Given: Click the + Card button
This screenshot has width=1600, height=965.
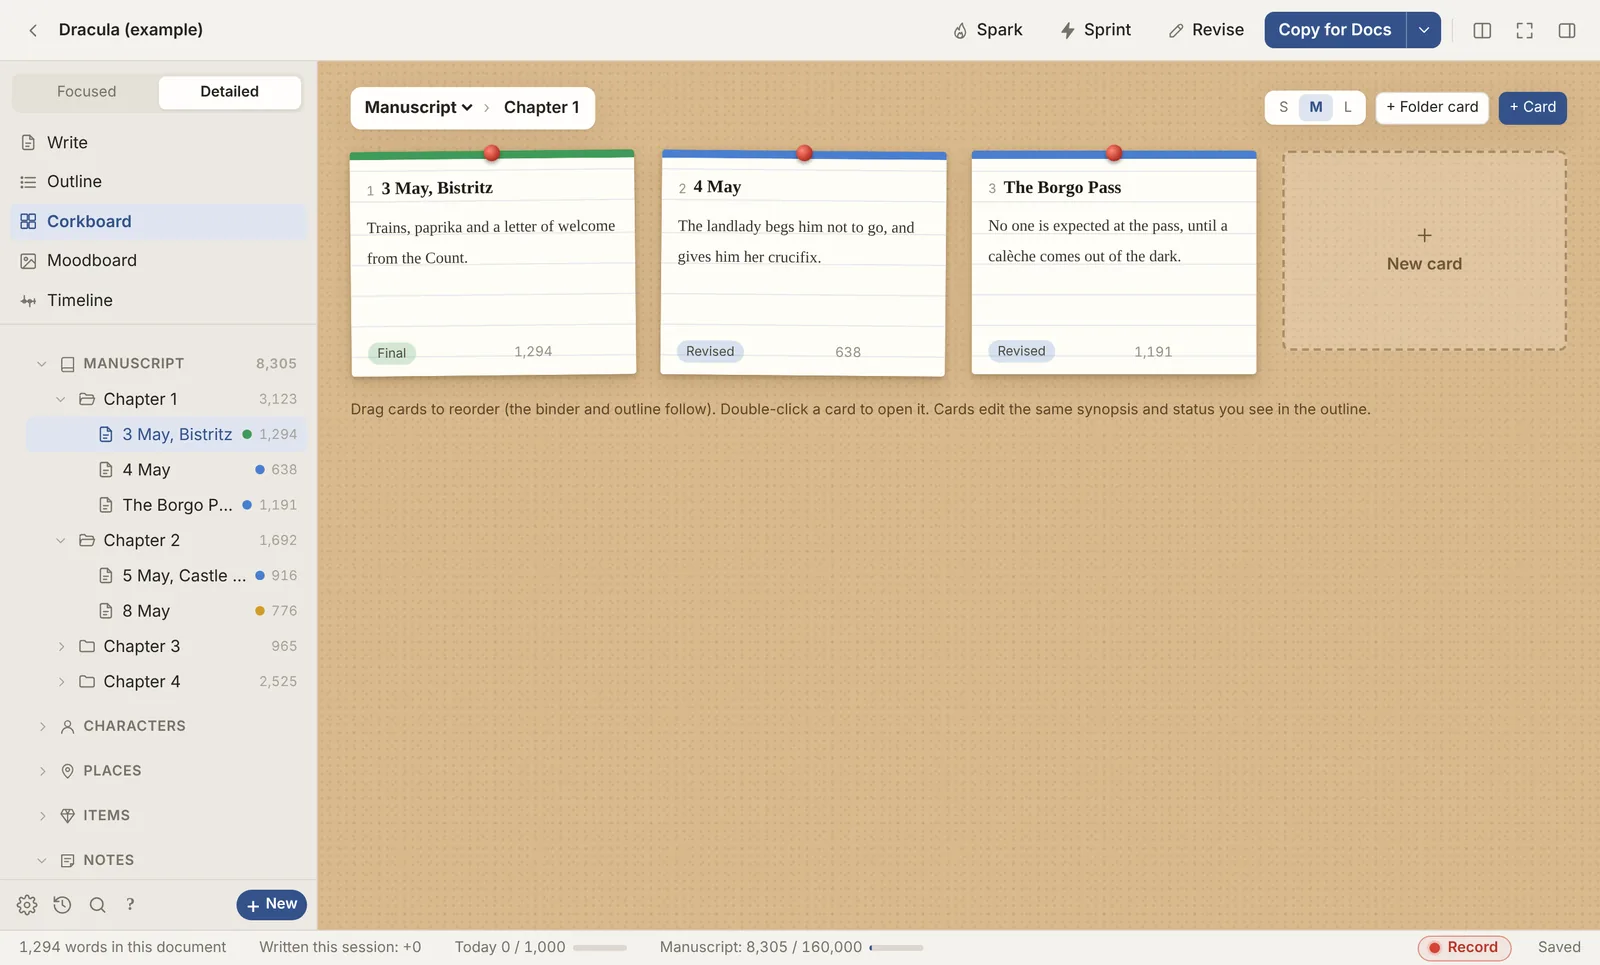Looking at the screenshot, I should pyautogui.click(x=1532, y=107).
